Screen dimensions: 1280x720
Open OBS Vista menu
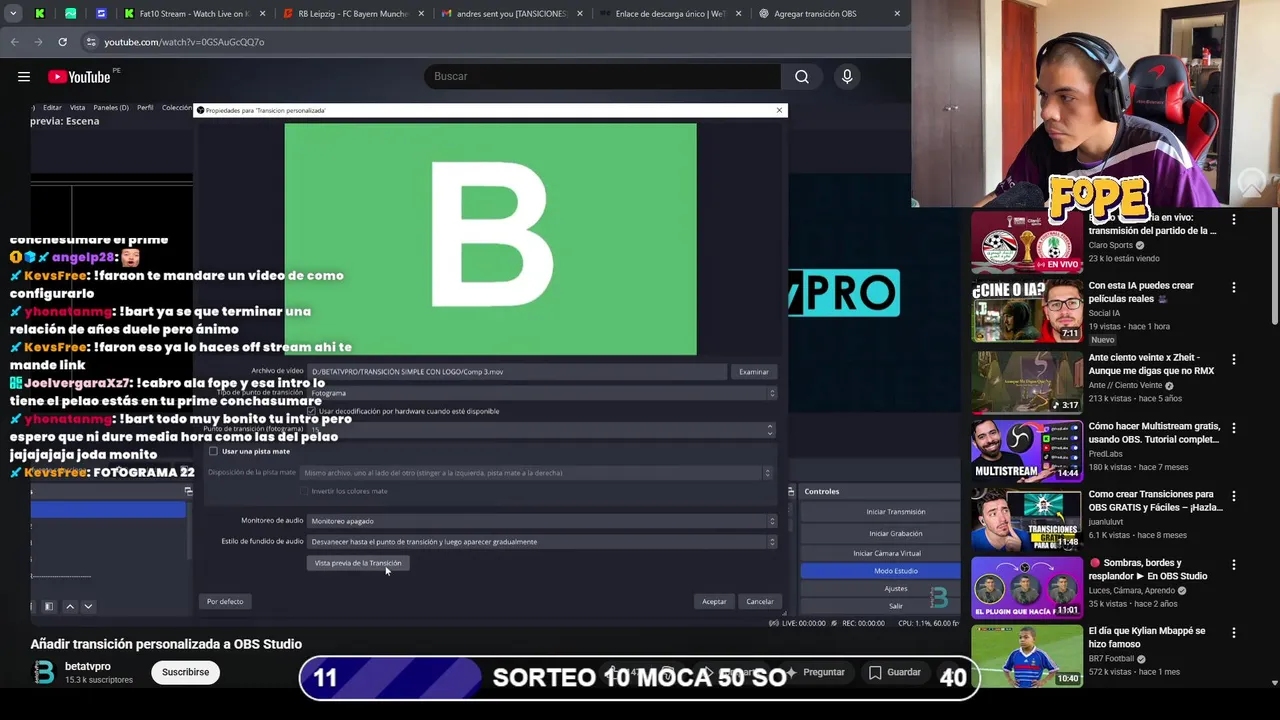tap(77, 107)
